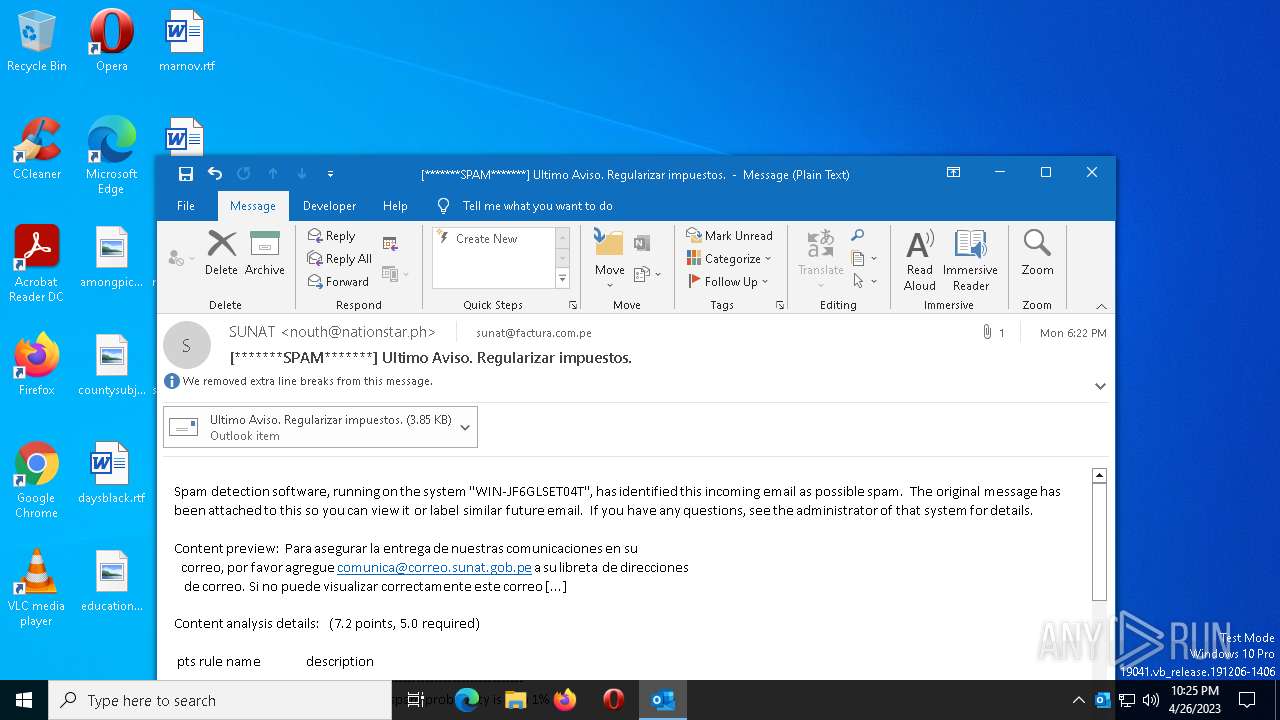1280x720 pixels.
Task: Show hidden system tray icons
Action: (x=1078, y=700)
